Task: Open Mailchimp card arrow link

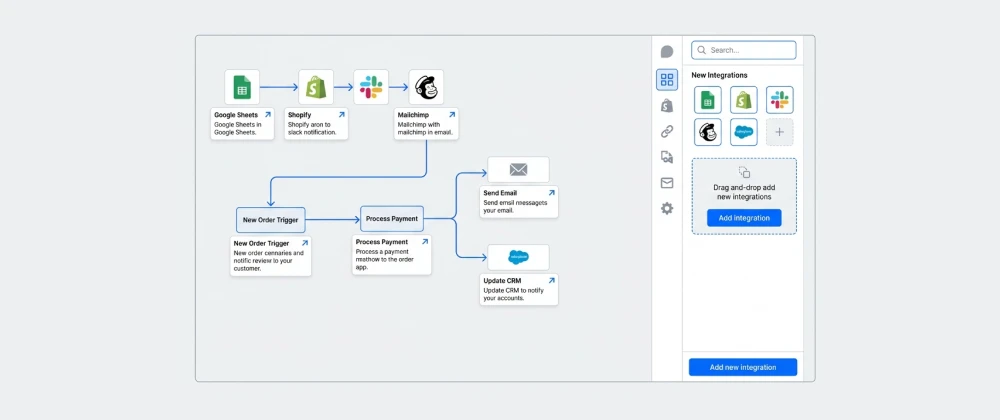Action: coord(452,115)
